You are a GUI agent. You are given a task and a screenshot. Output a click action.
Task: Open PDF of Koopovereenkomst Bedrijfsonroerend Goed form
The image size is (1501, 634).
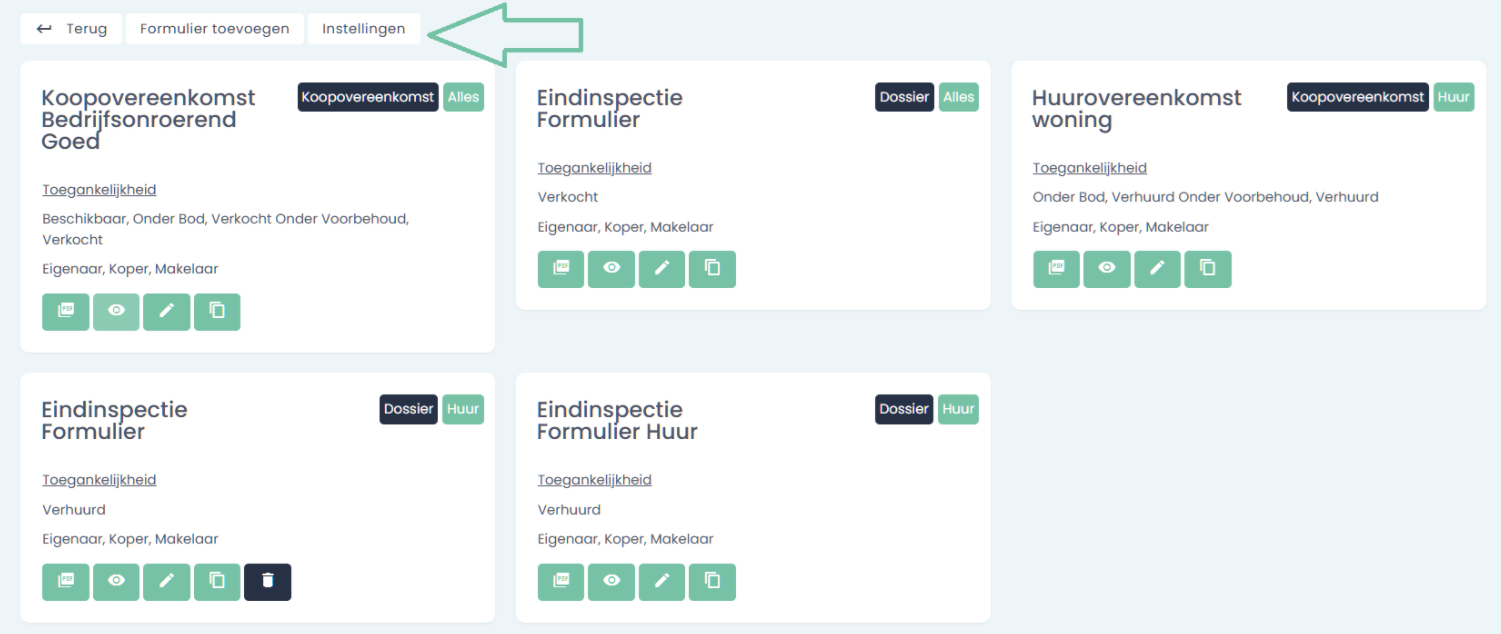point(66,311)
